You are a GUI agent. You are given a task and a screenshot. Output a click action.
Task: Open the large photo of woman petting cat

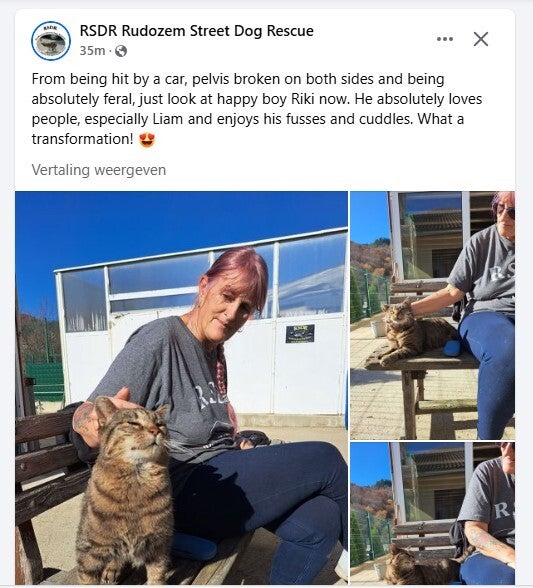point(181,388)
